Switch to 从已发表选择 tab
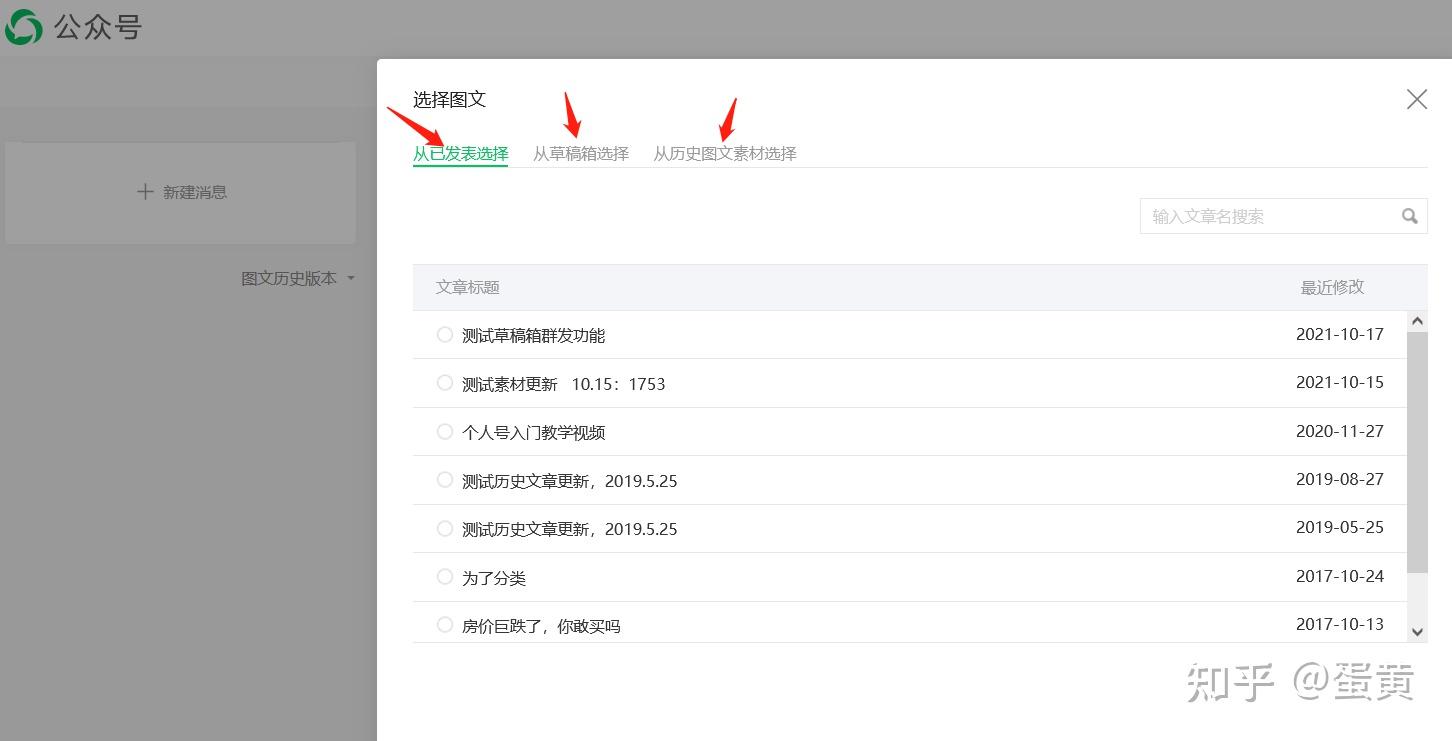 click(x=460, y=153)
